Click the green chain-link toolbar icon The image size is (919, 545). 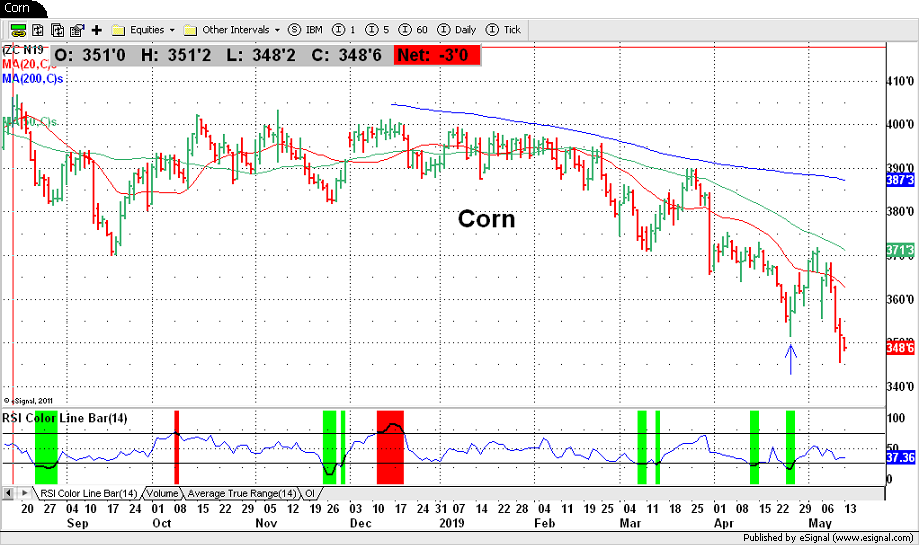click(18, 30)
